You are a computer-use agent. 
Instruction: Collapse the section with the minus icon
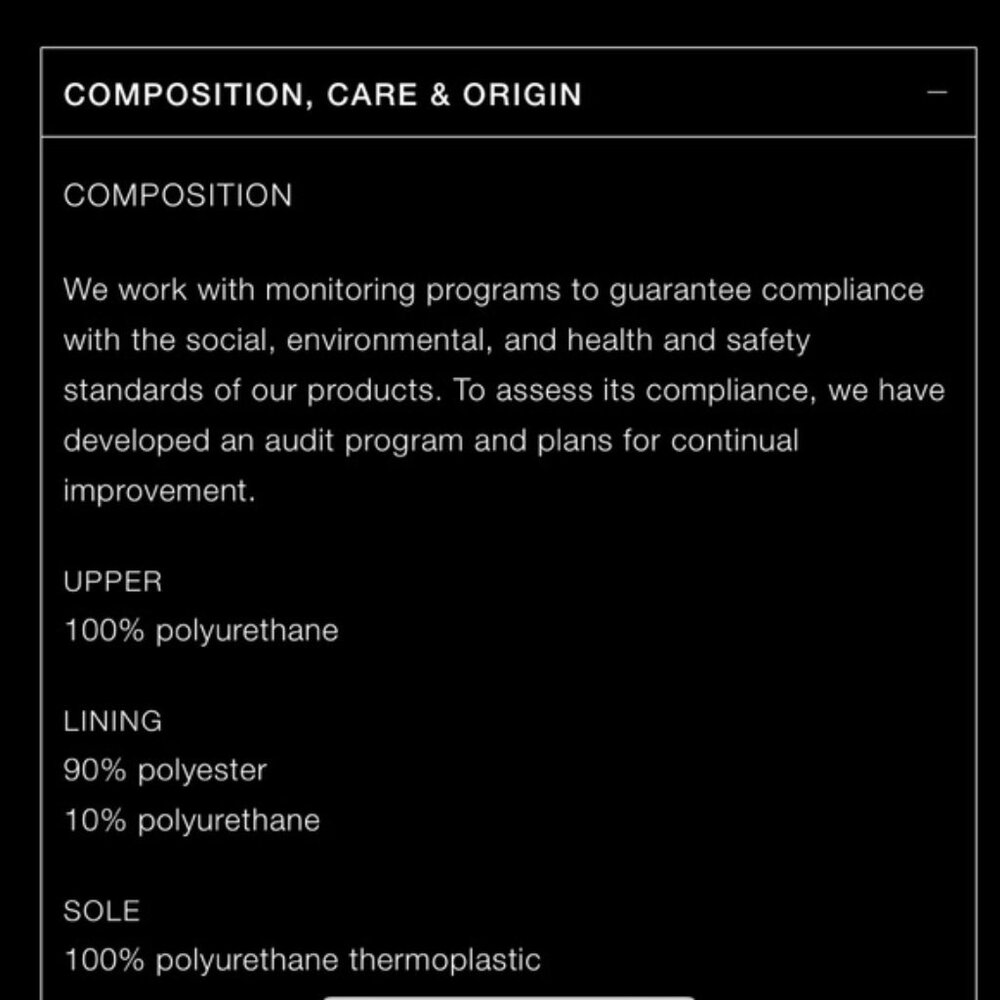[x=936, y=93]
